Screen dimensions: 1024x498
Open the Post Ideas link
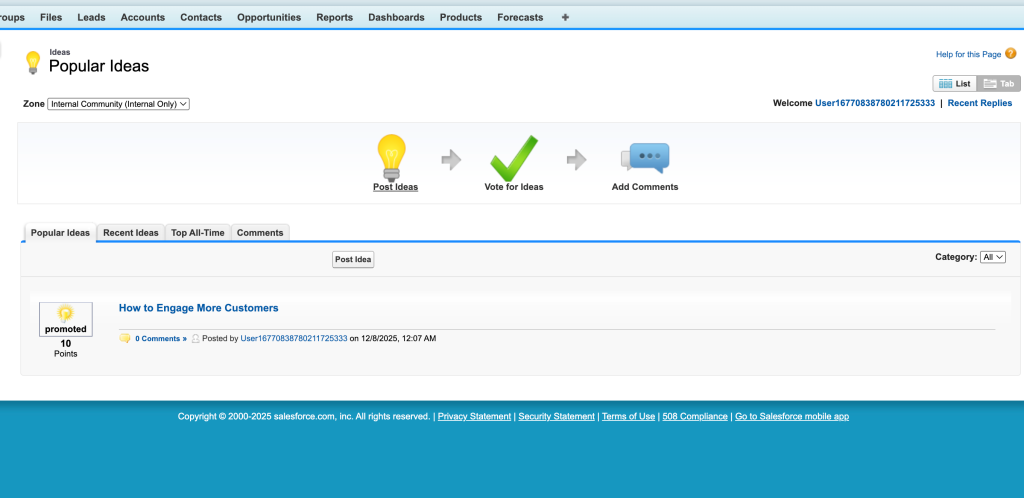coord(396,187)
